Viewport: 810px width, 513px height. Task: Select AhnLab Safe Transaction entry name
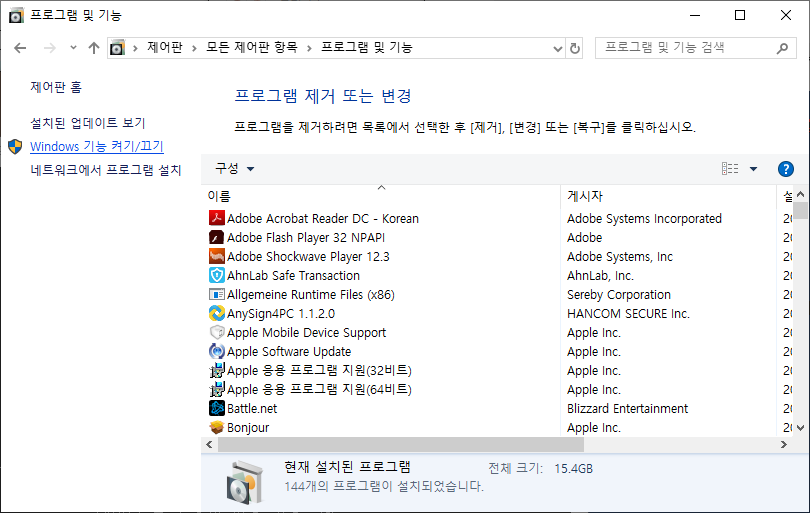(x=293, y=275)
